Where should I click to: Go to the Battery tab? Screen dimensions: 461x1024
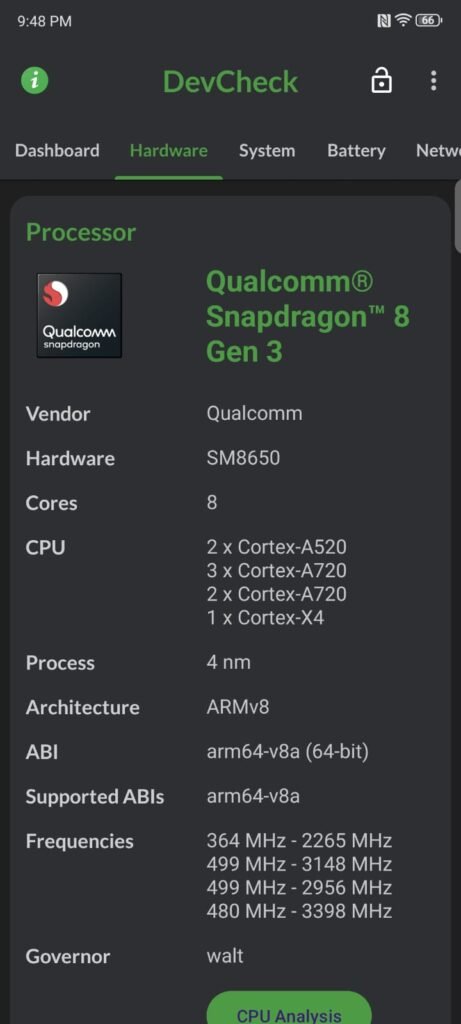(357, 151)
